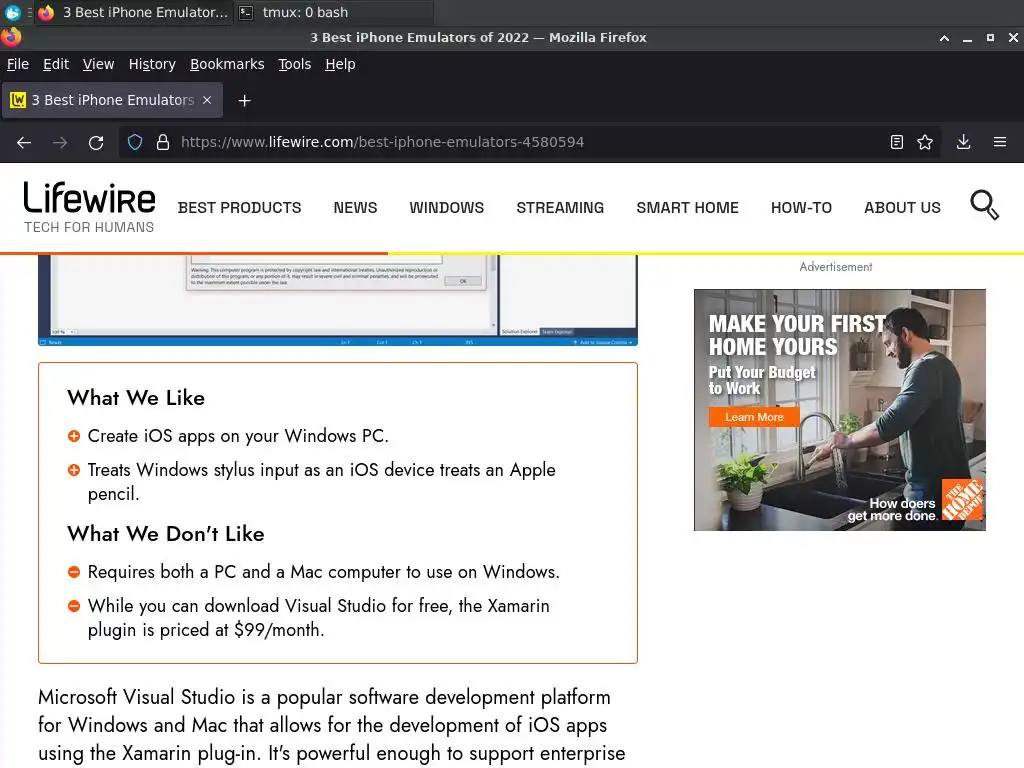Open Firefox hamburger application menu
The width and height of the screenshot is (1024, 768).
pyautogui.click(x=1000, y=142)
